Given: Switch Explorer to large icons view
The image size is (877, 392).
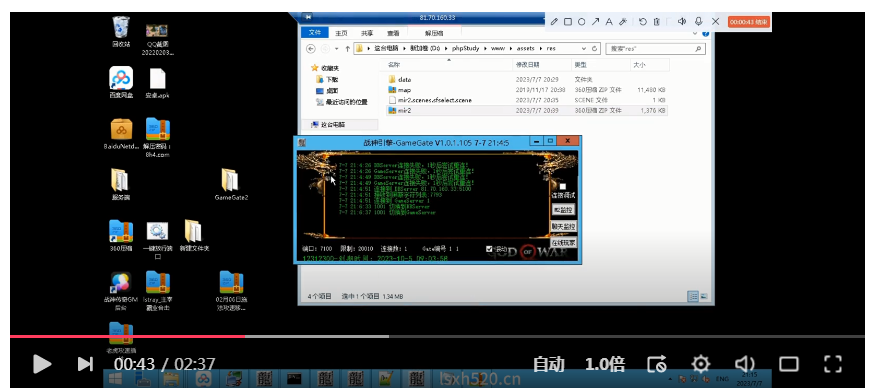Looking at the screenshot, I should (x=704, y=296).
